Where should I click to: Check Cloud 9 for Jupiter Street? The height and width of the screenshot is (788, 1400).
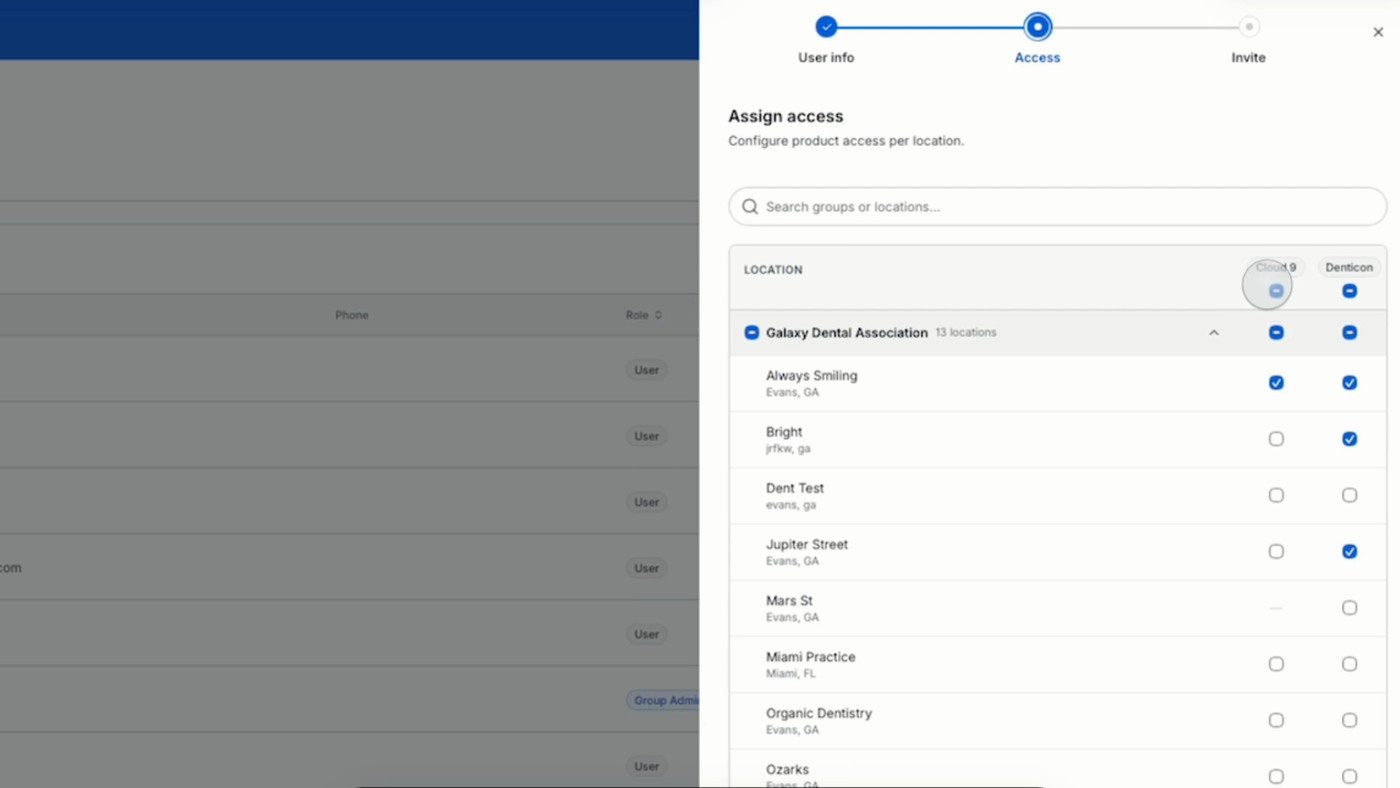pos(1276,551)
